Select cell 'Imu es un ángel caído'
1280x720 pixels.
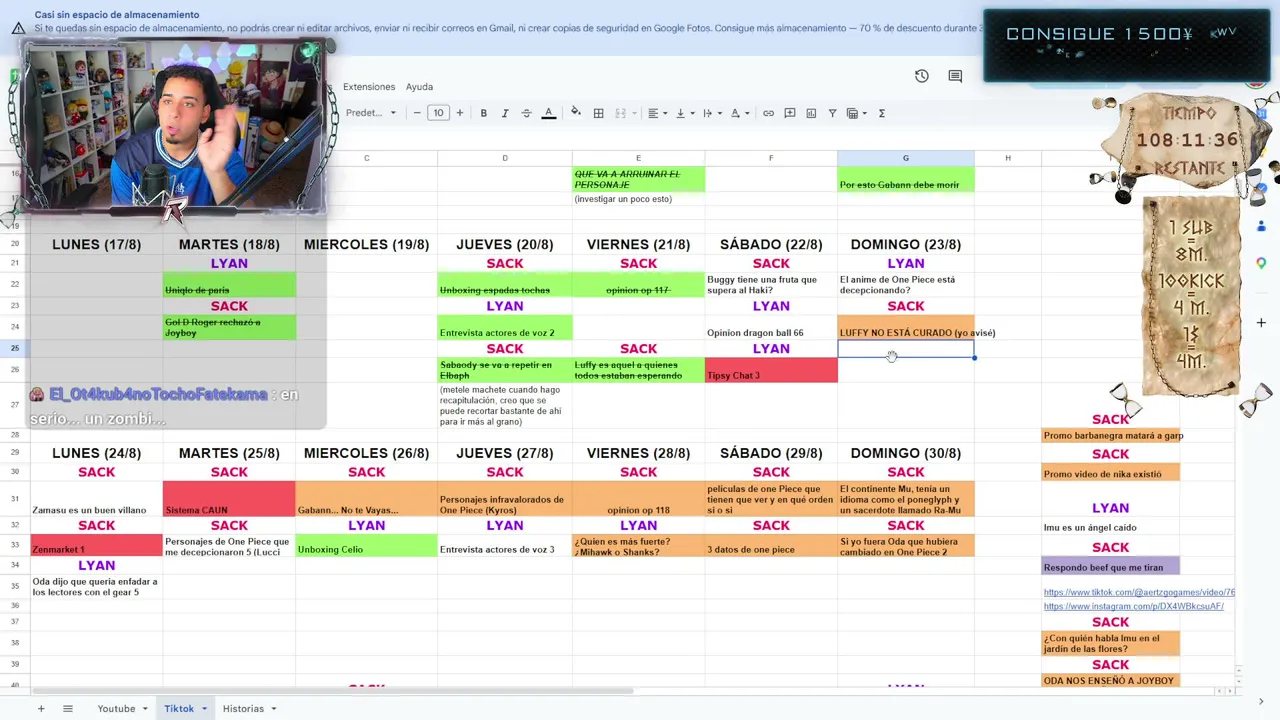click(x=1110, y=527)
